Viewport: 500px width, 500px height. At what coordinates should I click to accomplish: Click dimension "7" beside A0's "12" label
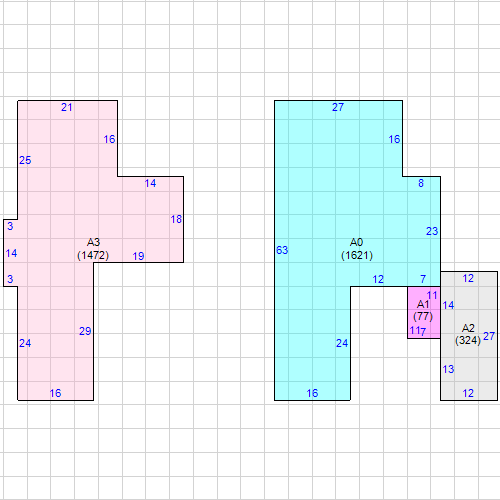pos(423,279)
